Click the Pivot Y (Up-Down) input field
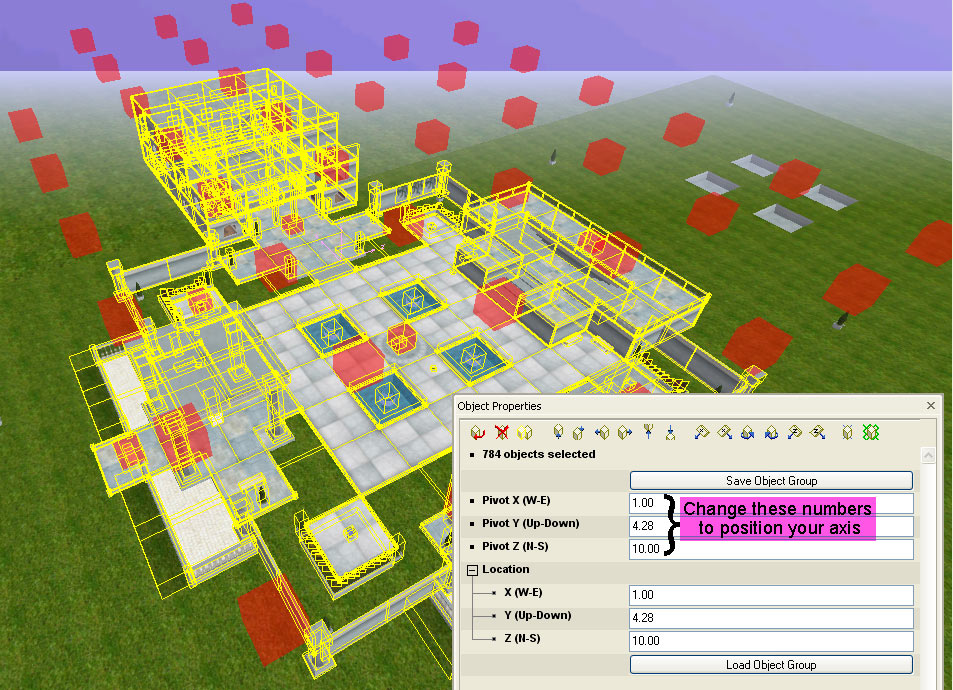The height and width of the screenshot is (690, 953). pyautogui.click(x=771, y=526)
